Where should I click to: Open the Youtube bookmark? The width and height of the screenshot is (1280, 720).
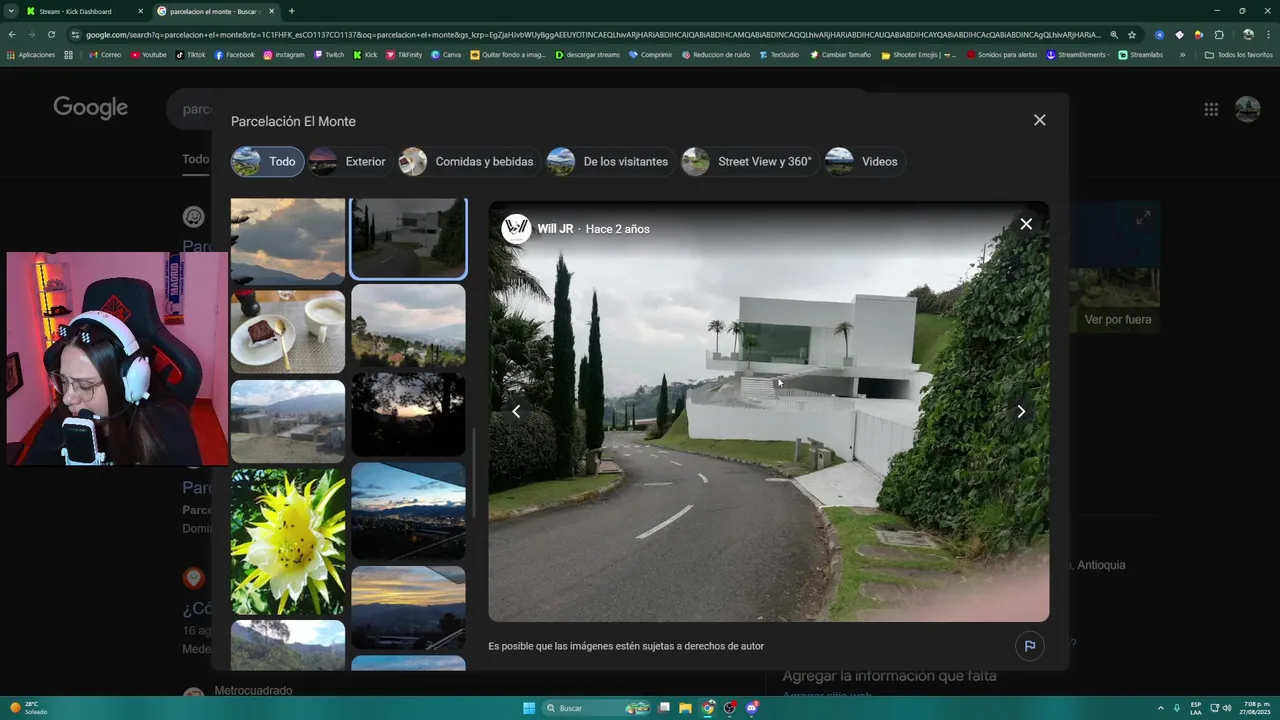pos(149,55)
